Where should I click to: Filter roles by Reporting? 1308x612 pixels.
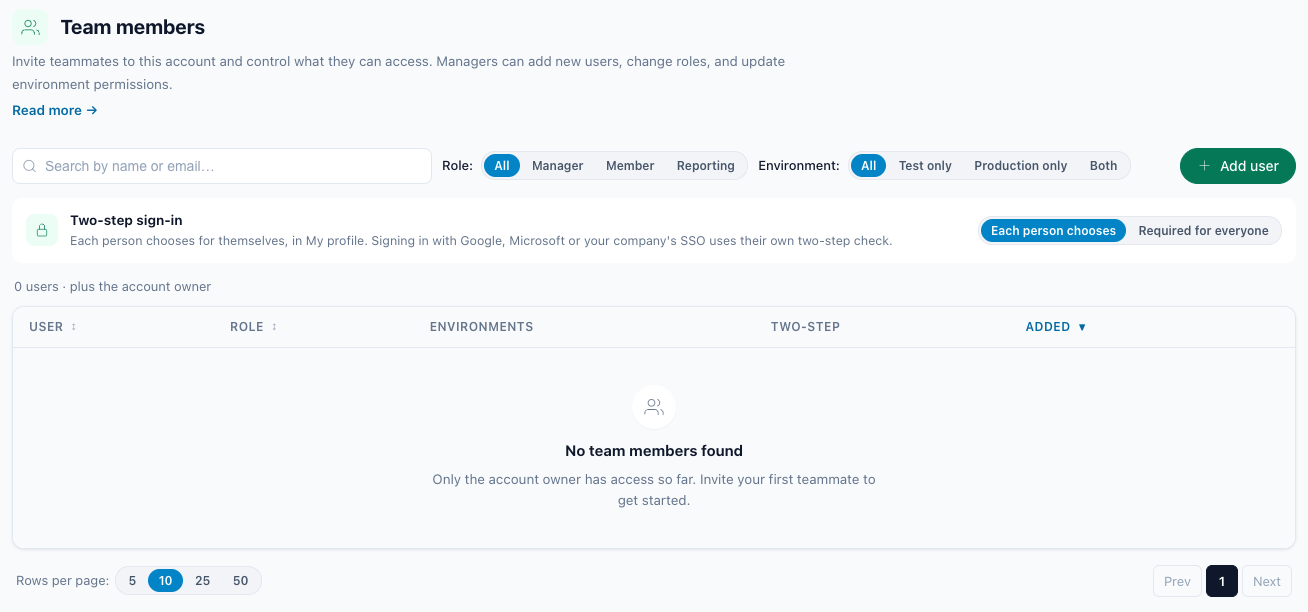(706, 166)
